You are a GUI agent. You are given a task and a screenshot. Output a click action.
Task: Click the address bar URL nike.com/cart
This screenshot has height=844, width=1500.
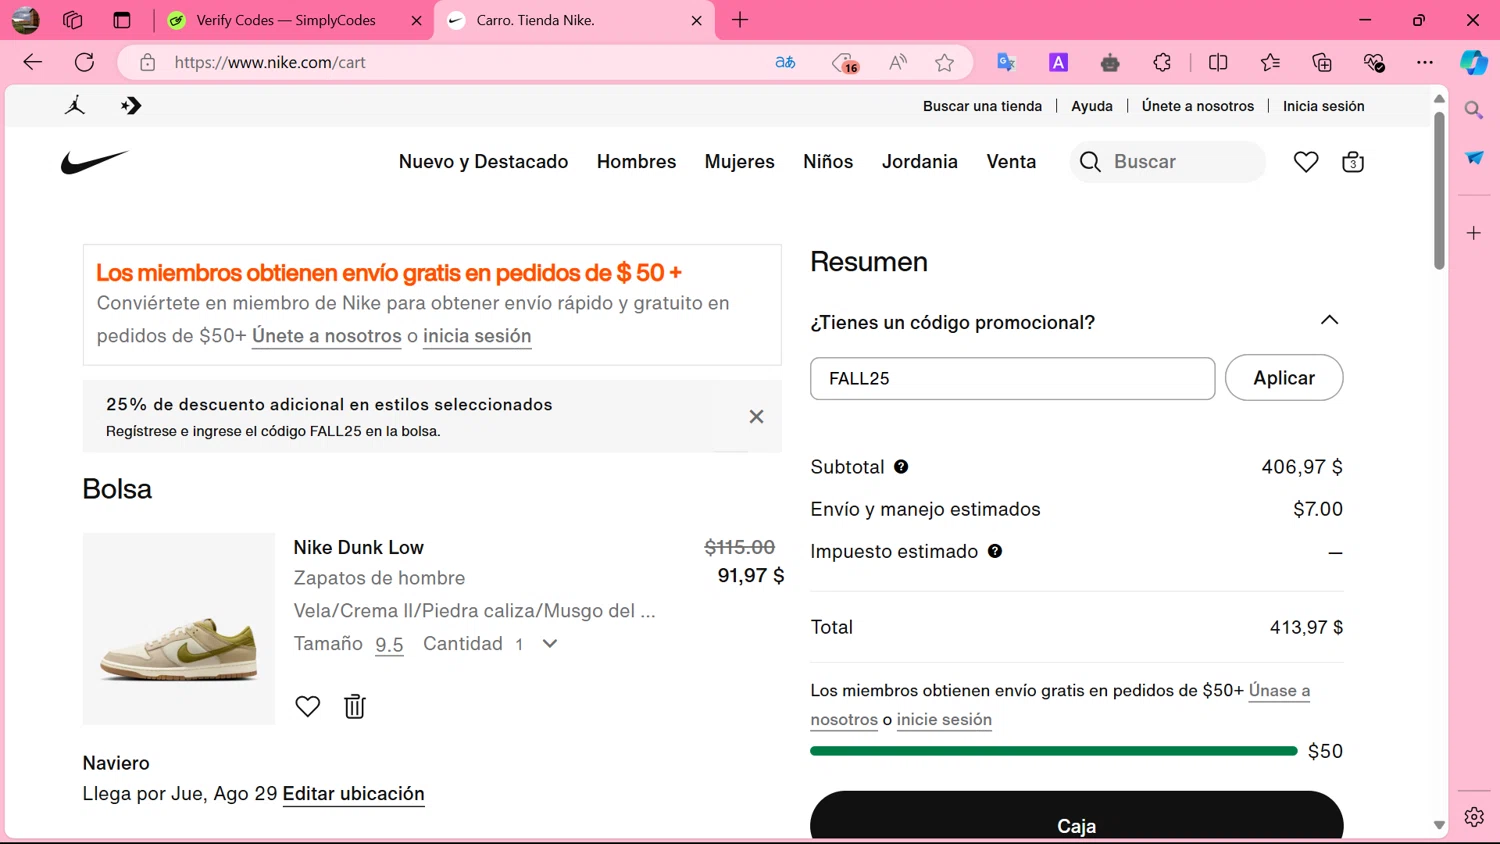tap(270, 62)
